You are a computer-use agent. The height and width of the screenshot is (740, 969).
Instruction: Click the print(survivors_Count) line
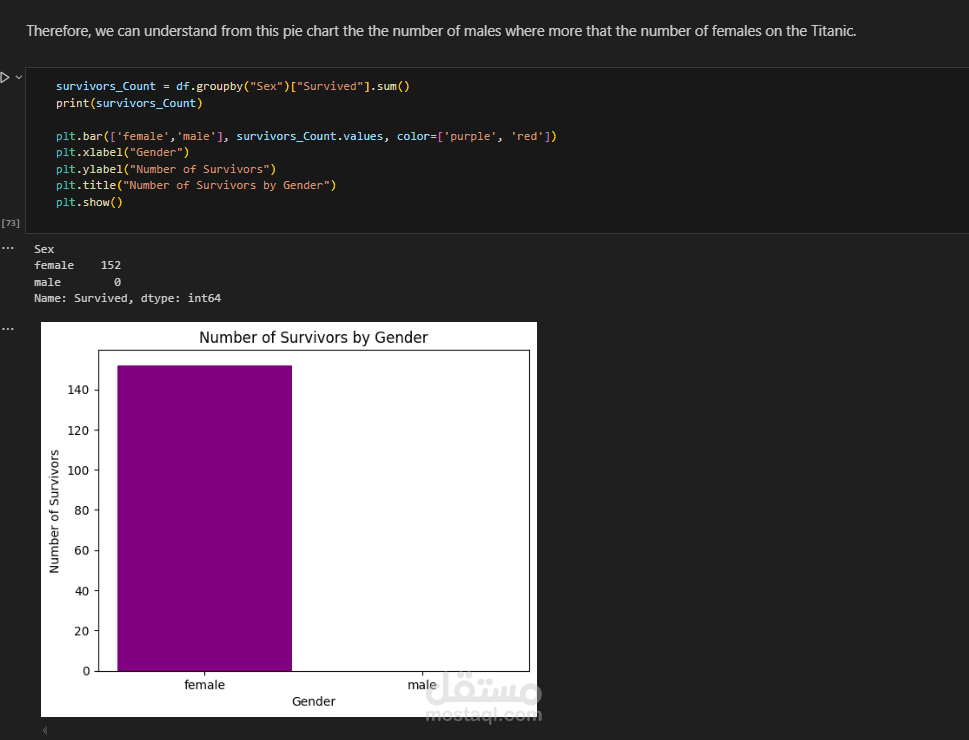[x=129, y=103]
